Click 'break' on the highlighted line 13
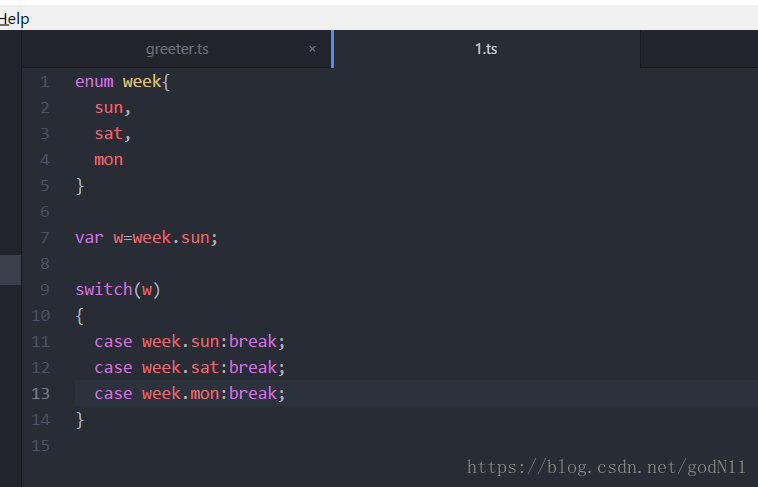758x487 pixels. [x=253, y=394]
